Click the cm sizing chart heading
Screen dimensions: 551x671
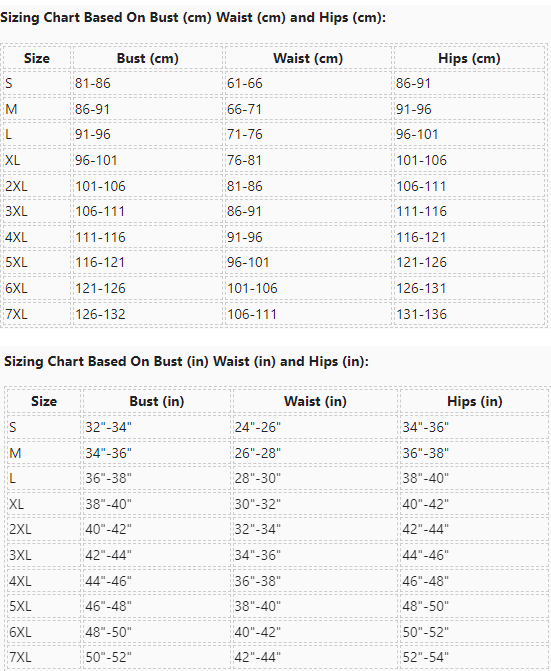pyautogui.click(x=193, y=18)
